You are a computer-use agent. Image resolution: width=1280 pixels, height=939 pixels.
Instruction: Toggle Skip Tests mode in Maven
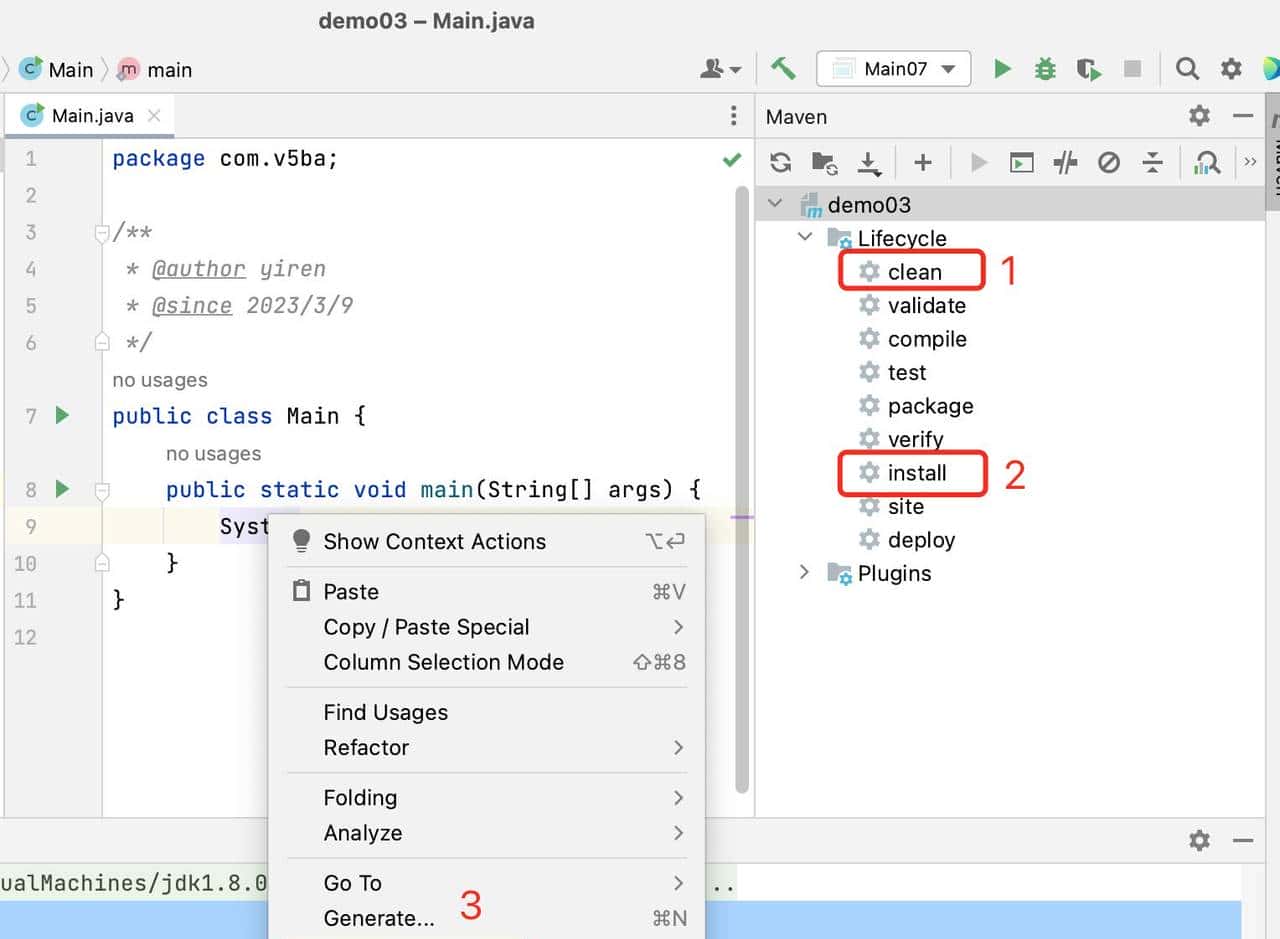[1108, 163]
